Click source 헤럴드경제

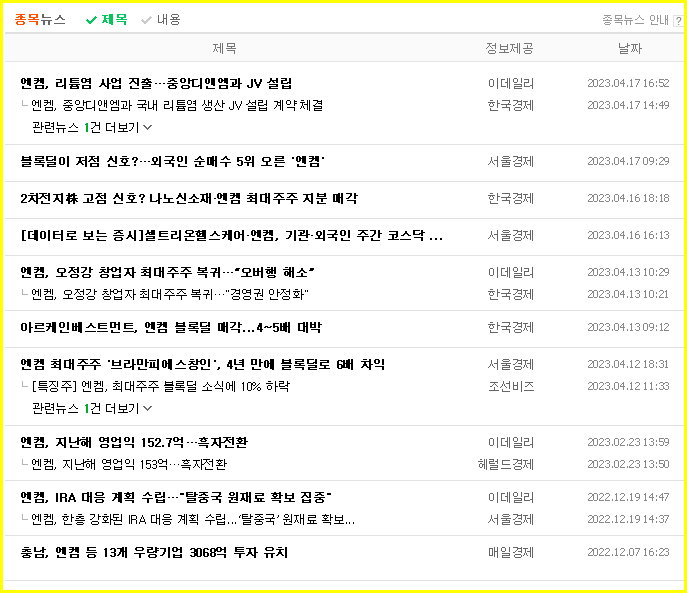coord(506,465)
